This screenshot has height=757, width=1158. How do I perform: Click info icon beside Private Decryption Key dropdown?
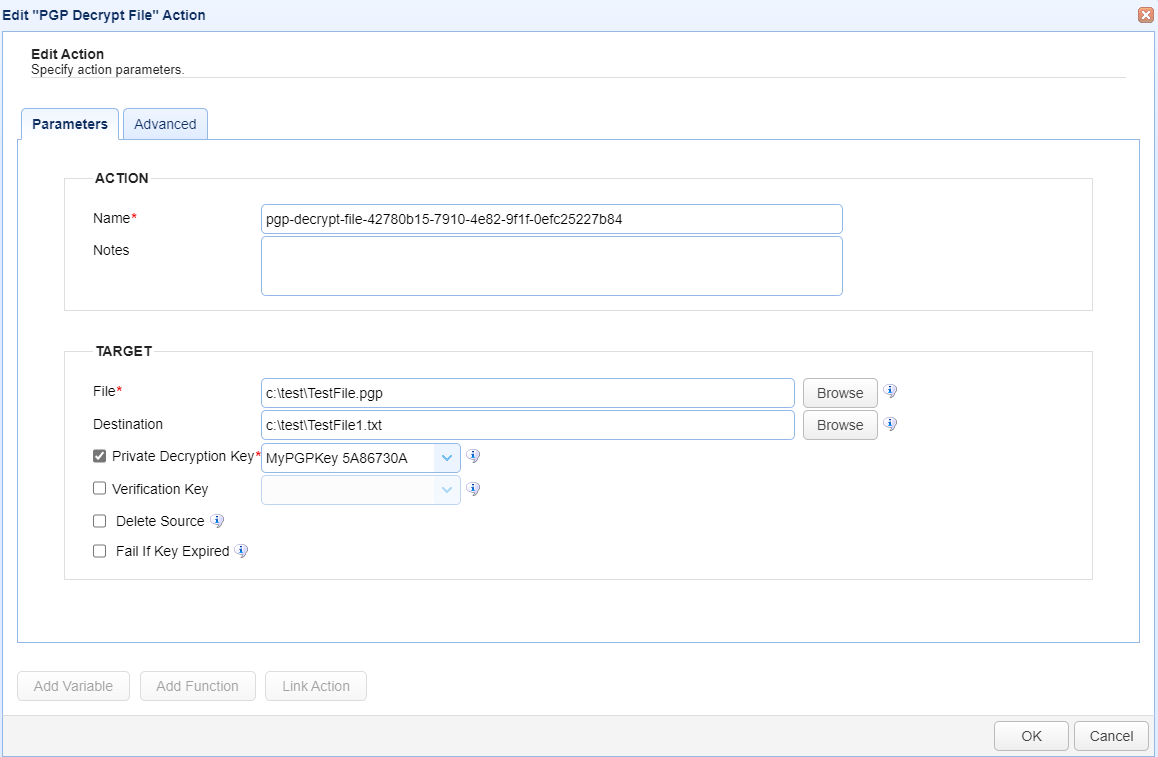(x=474, y=456)
